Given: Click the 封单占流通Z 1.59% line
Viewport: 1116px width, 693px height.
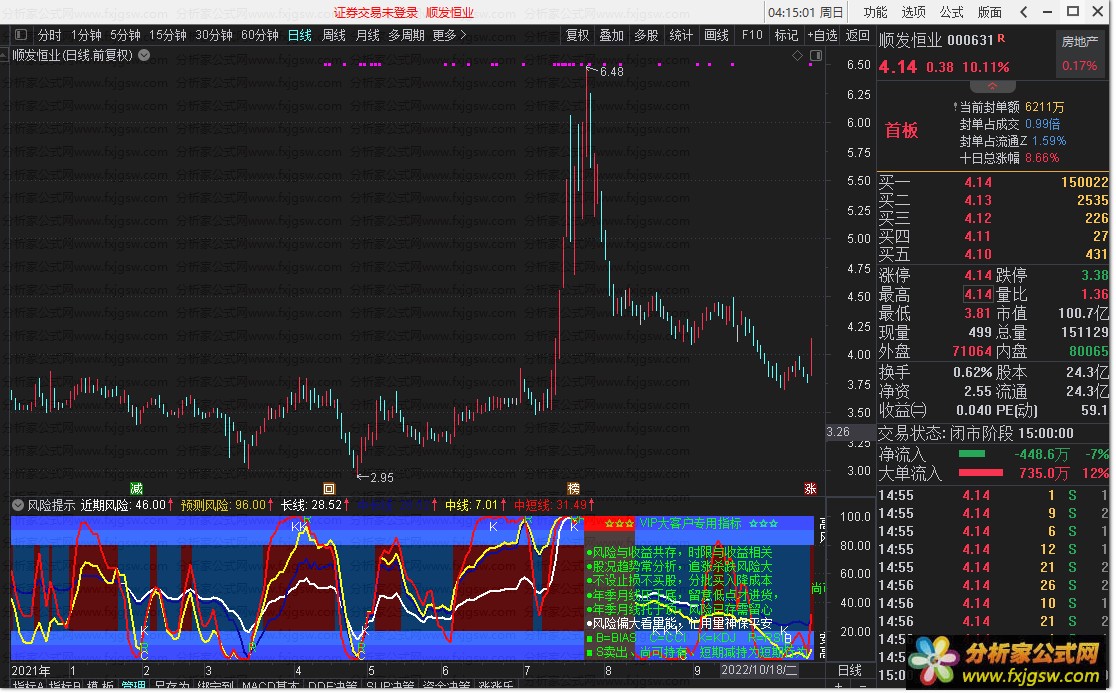Looking at the screenshot, I should [1013, 141].
